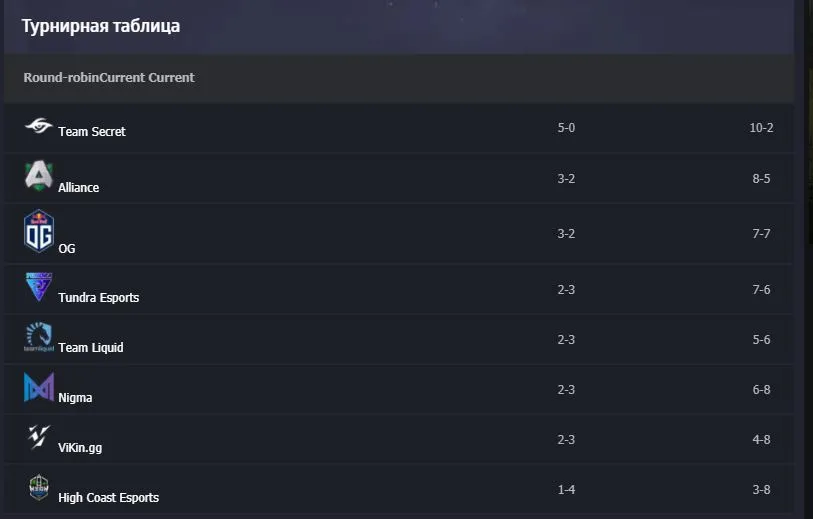Screen dimensions: 813x519
Task: Open the OG Red Bull logo
Action: point(39,231)
